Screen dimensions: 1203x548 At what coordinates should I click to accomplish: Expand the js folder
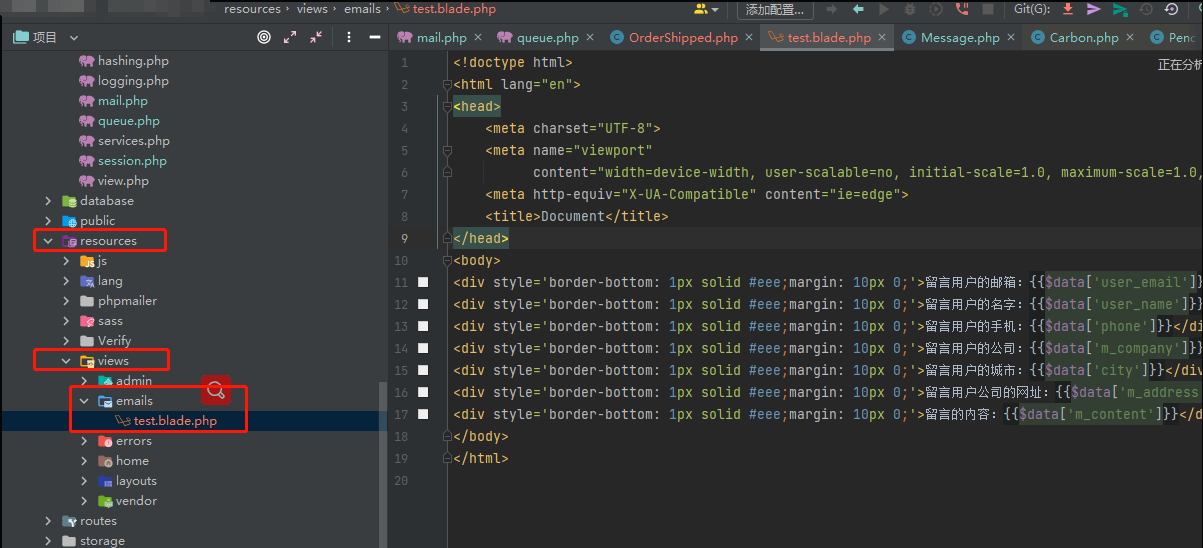pyautogui.click(x=66, y=261)
